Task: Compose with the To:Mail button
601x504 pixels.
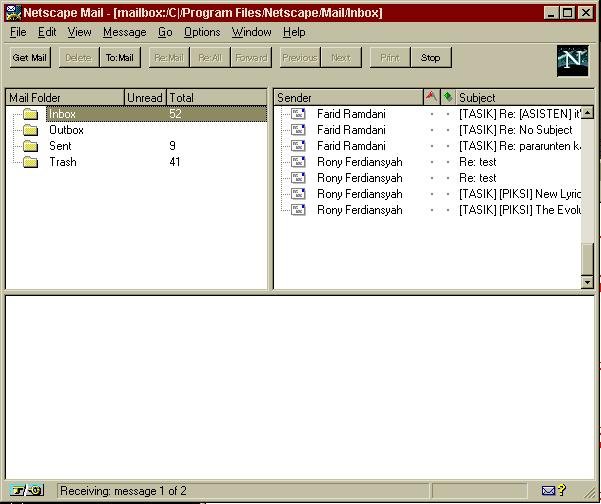Action: 120,57
